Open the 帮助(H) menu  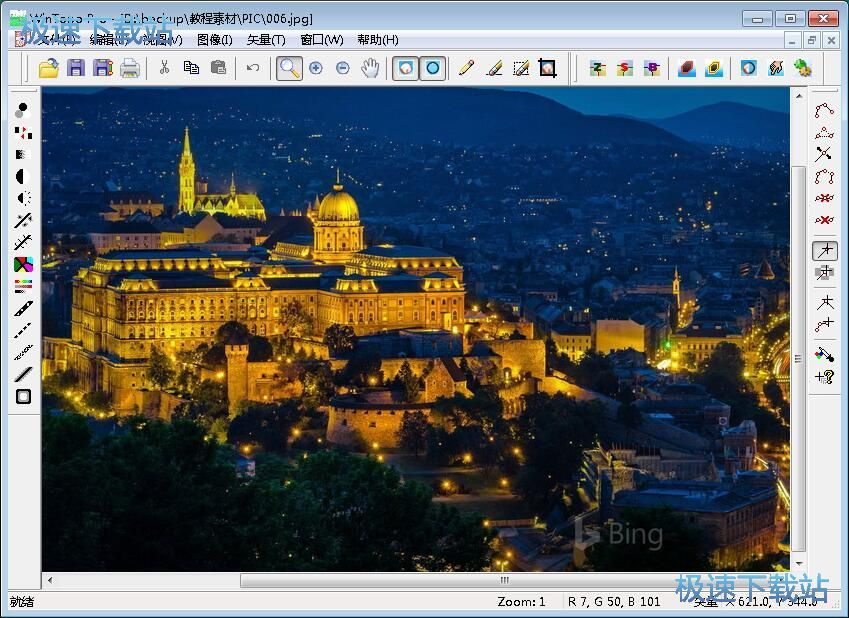(x=377, y=40)
